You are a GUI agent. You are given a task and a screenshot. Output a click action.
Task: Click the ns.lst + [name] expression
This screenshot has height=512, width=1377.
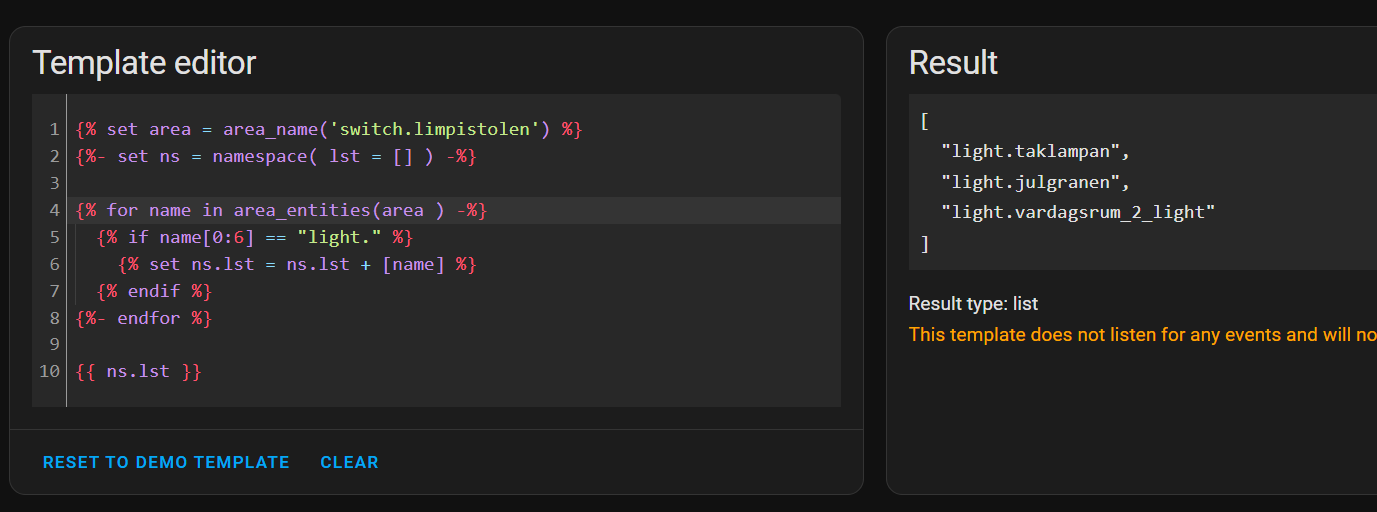click(366, 264)
